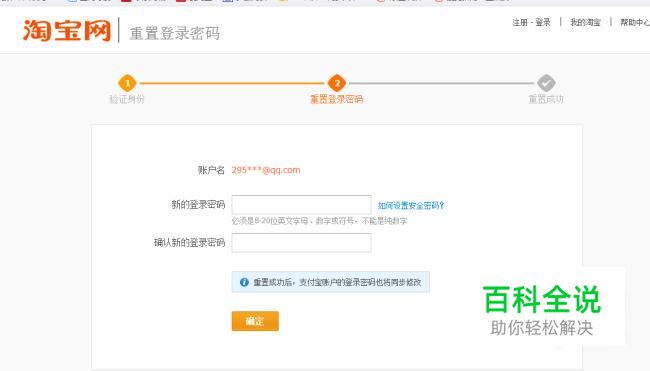This screenshot has width=650, height=371.
Task: Click the Taobao logo
Action: (67, 30)
